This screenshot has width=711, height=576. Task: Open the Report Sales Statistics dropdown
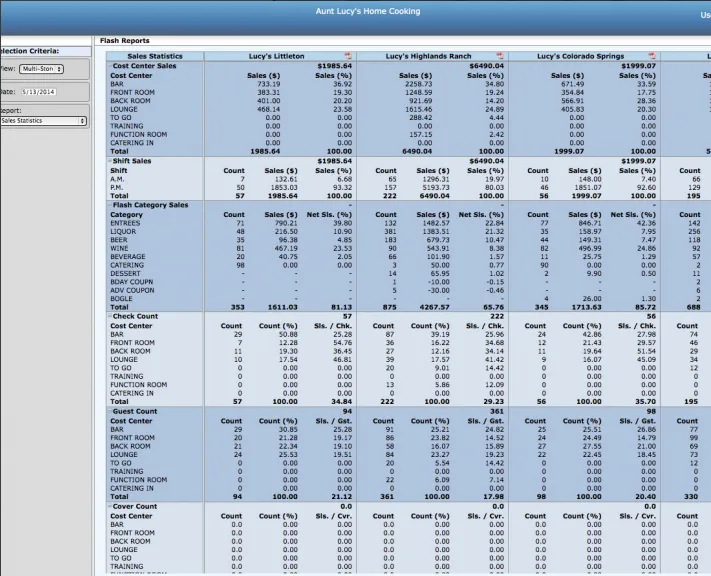43,121
